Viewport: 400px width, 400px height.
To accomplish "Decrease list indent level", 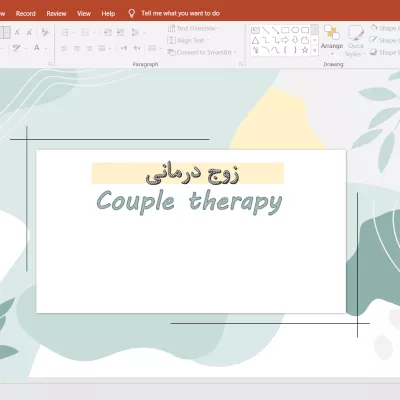I will (x=108, y=32).
